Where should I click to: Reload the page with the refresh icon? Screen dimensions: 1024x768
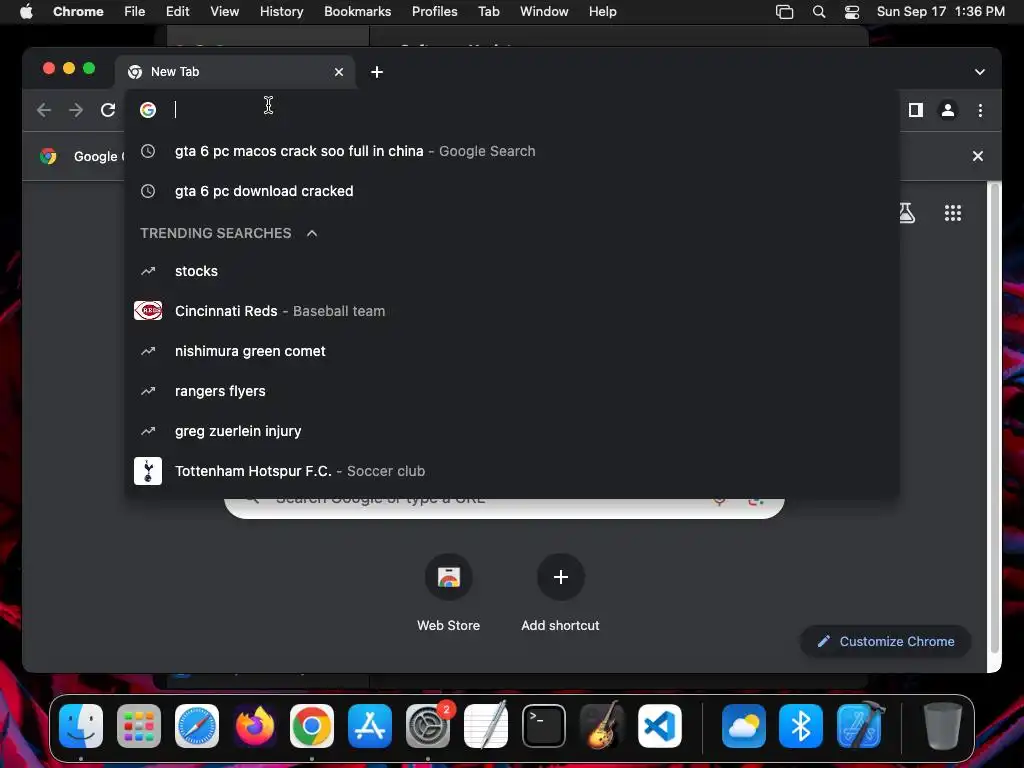point(108,110)
